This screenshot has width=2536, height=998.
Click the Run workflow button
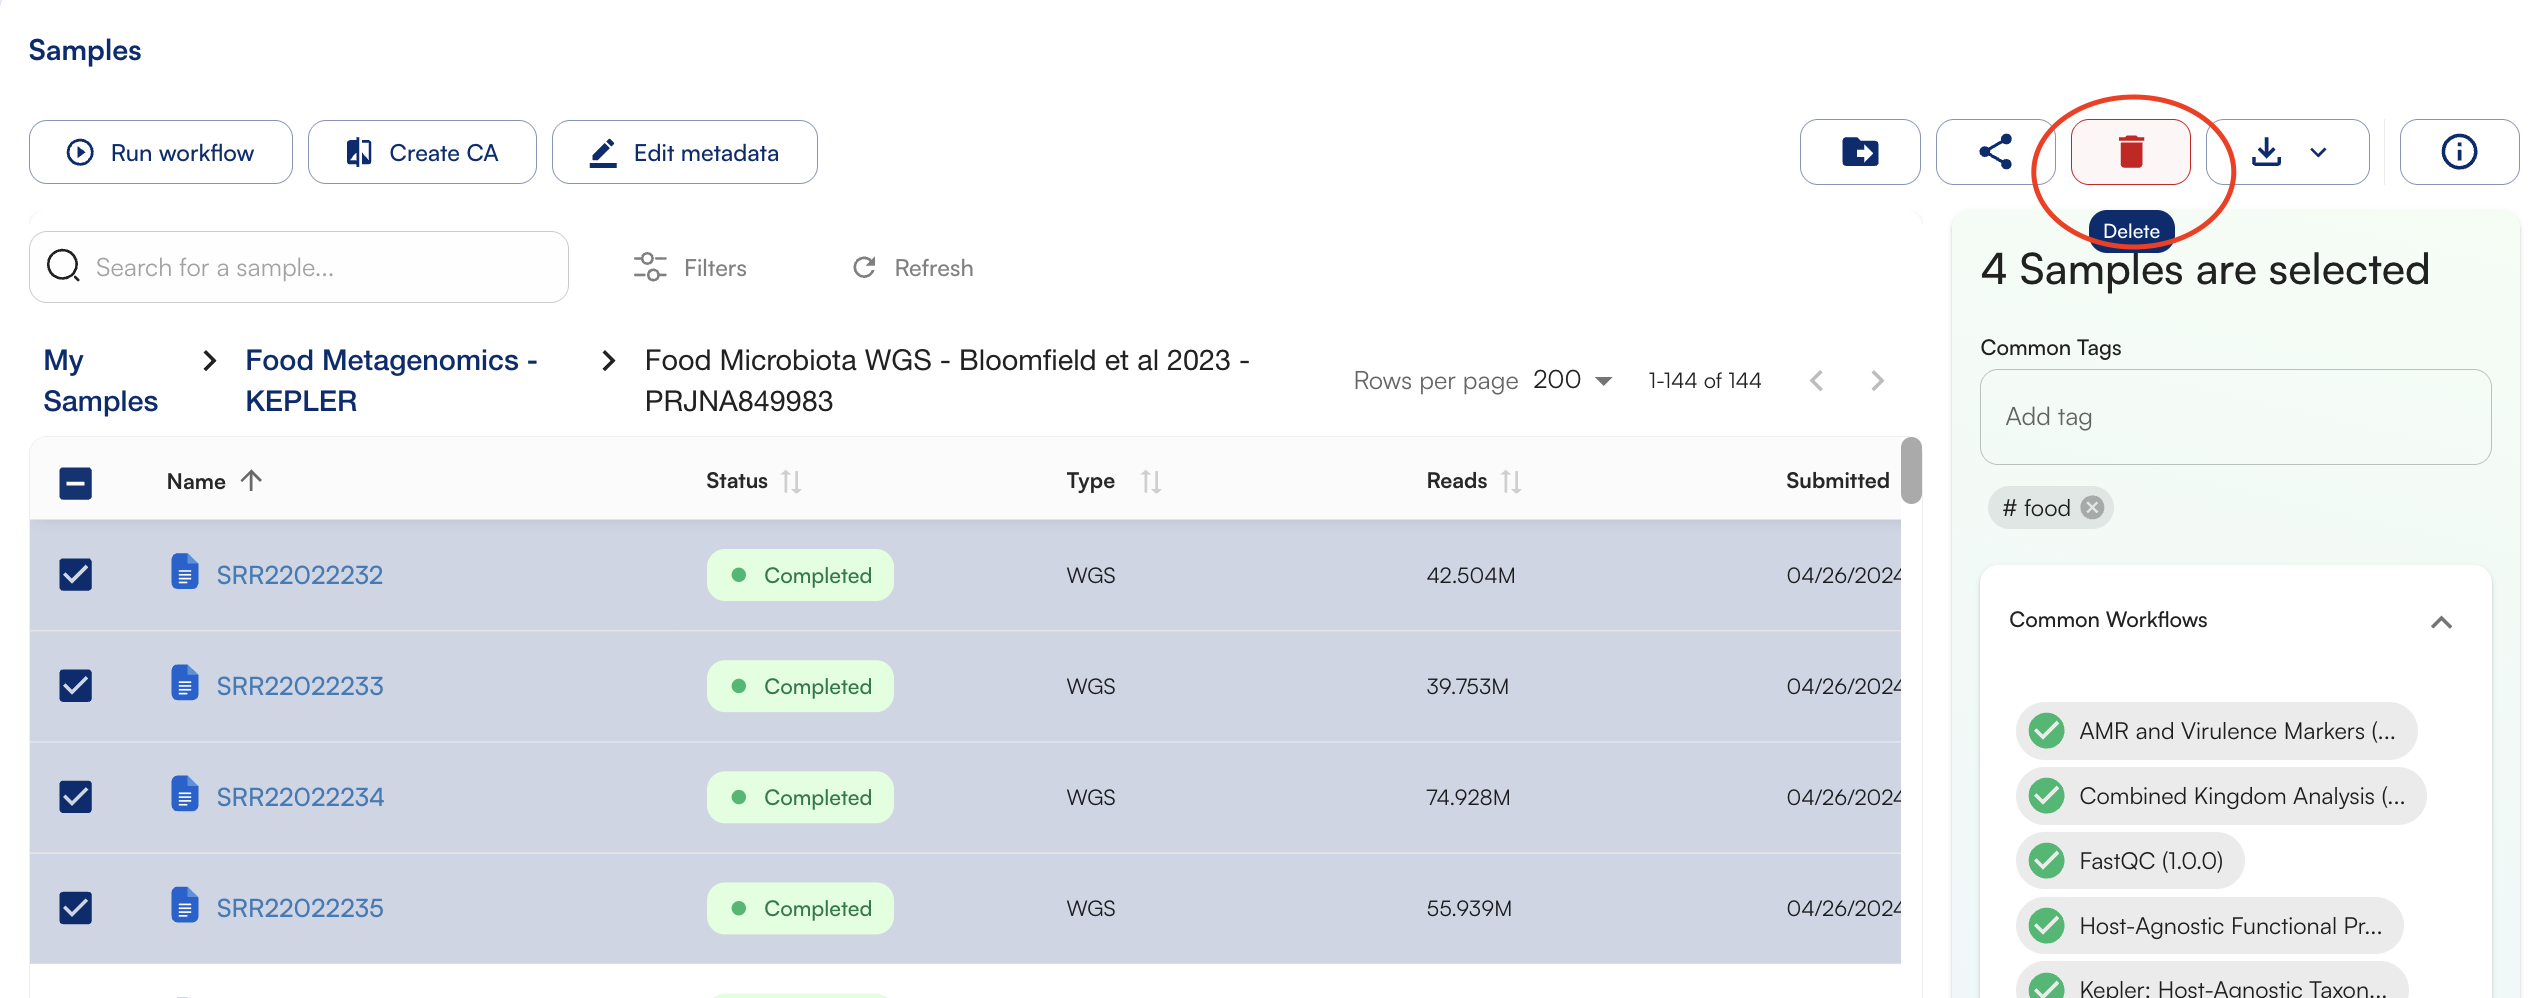161,152
